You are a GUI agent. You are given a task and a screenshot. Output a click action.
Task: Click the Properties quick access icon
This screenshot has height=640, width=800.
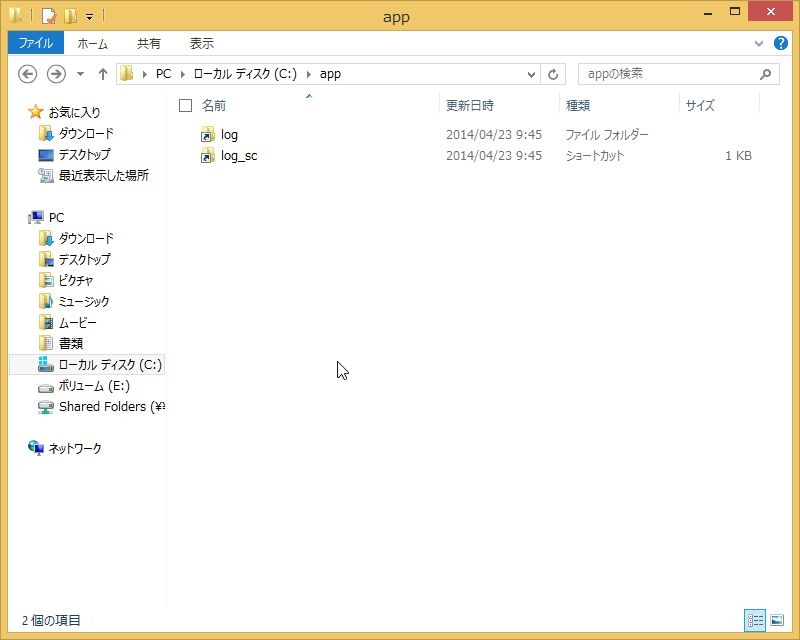click(48, 16)
